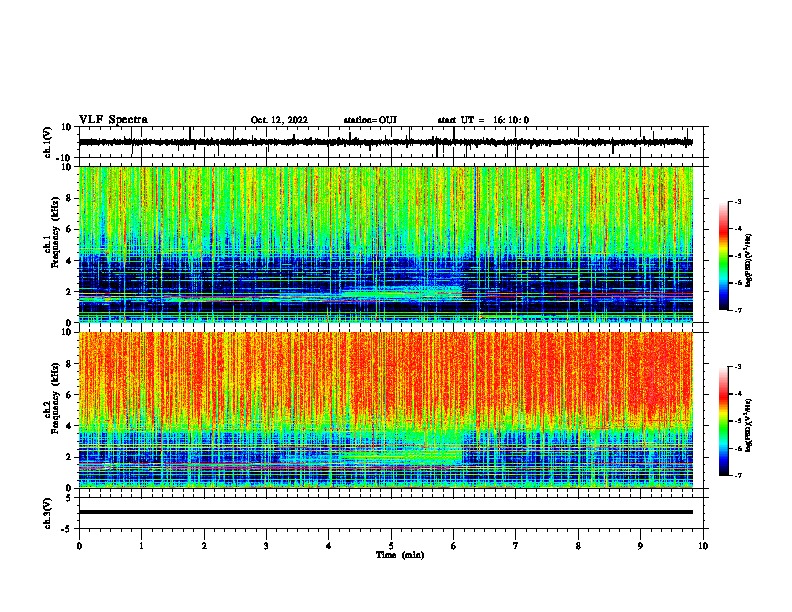Click the '8' kHz tick on ch.1 spectrogram
The width and height of the screenshot is (792, 612).
click(x=69, y=198)
